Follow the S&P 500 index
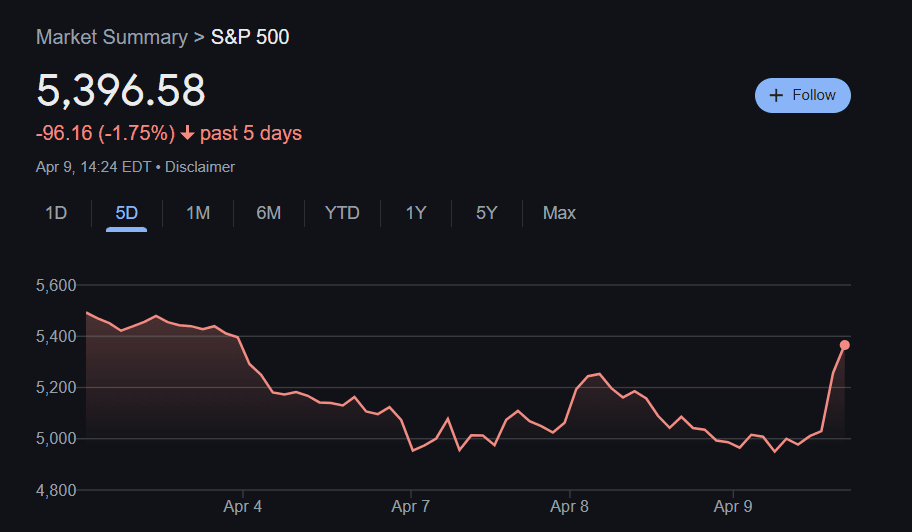Image resolution: width=912 pixels, height=532 pixels. tap(802, 95)
